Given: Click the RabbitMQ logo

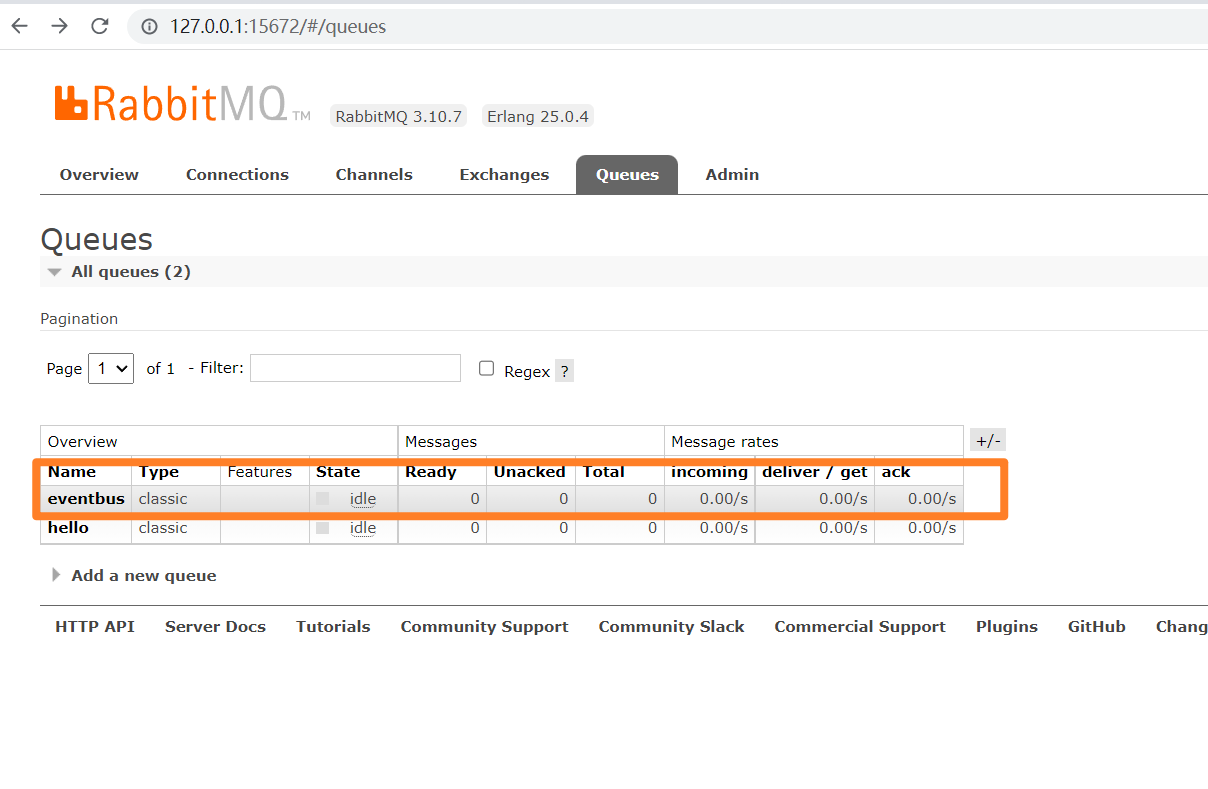Looking at the screenshot, I should (x=170, y=103).
